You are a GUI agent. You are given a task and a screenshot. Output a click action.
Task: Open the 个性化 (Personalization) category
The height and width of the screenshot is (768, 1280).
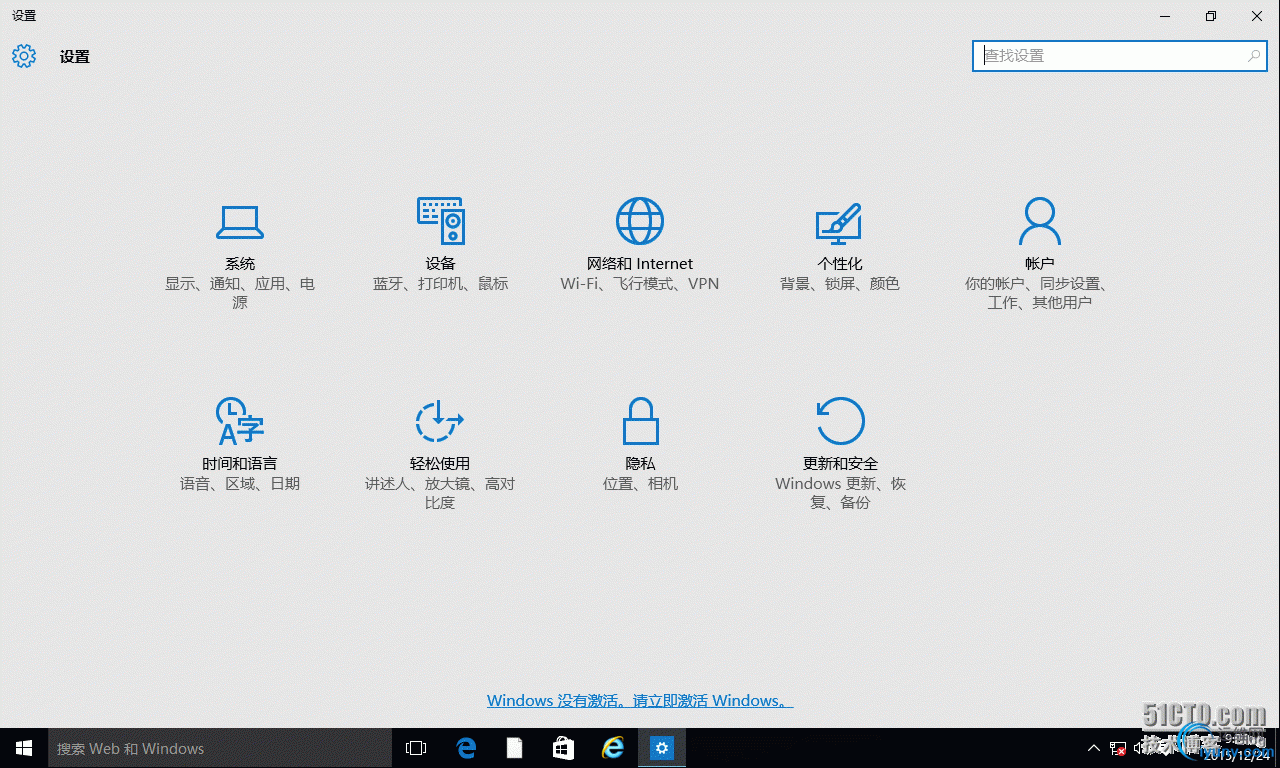[840, 245]
